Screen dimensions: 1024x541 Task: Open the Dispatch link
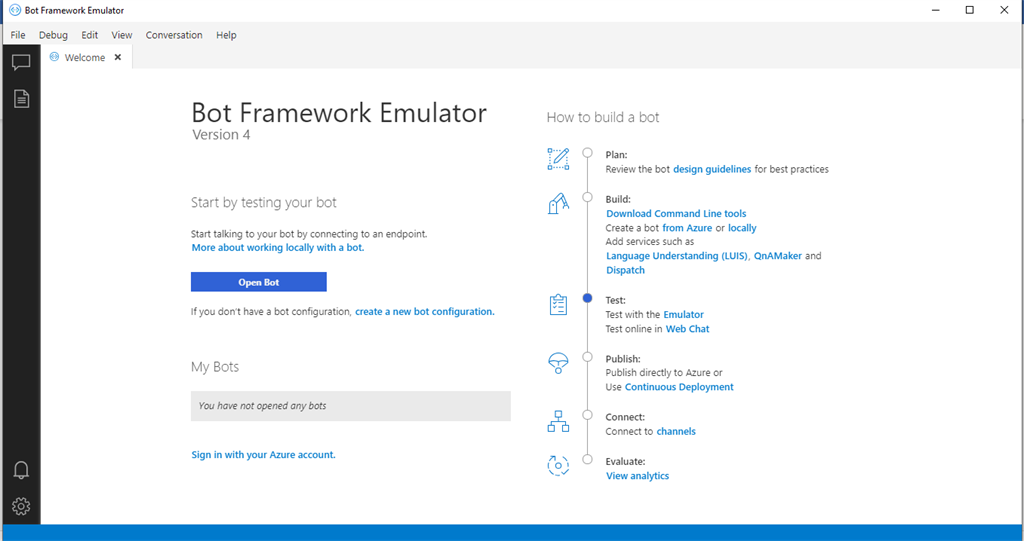[625, 270]
